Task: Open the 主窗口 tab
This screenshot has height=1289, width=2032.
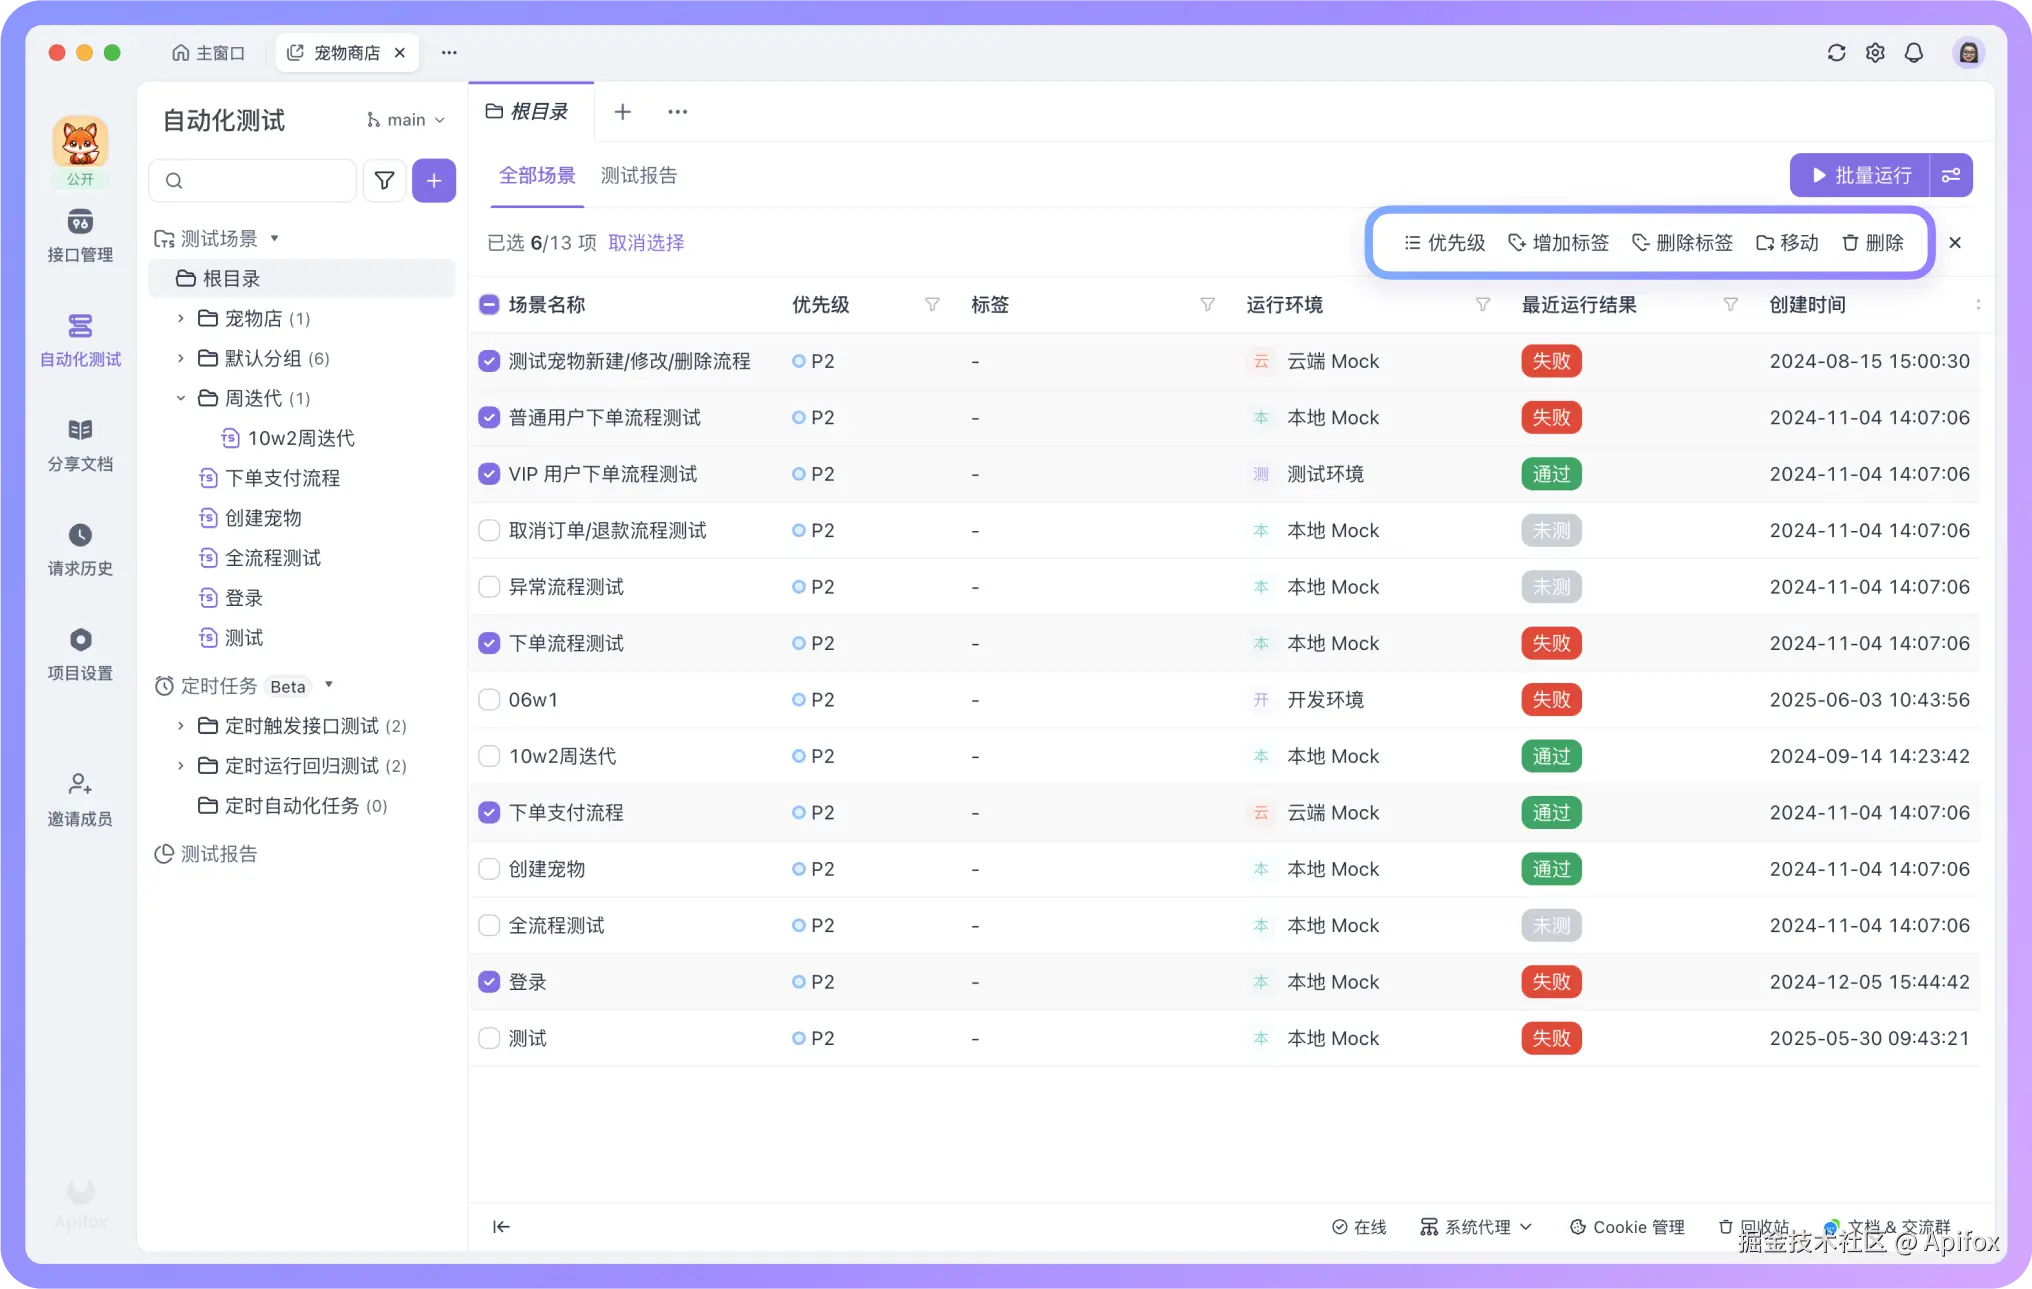Action: tap(208, 53)
